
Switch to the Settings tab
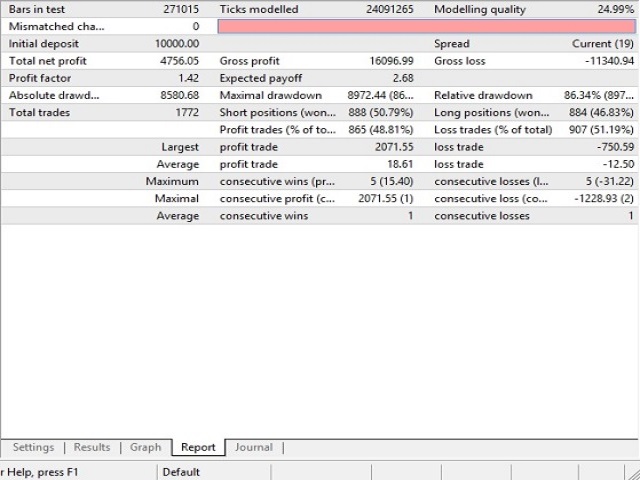[33, 448]
